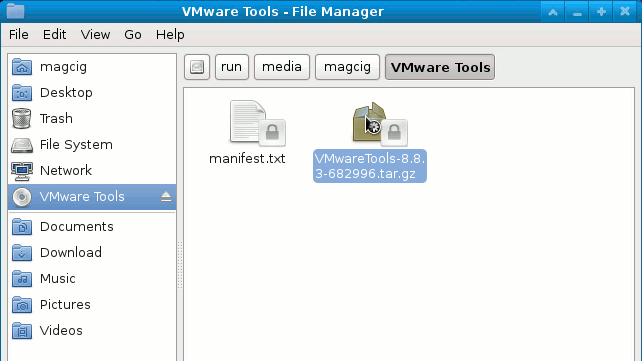Viewport: 642px width, 361px height.
Task: Click the sidebar pane resize handle
Action: tap(180, 265)
